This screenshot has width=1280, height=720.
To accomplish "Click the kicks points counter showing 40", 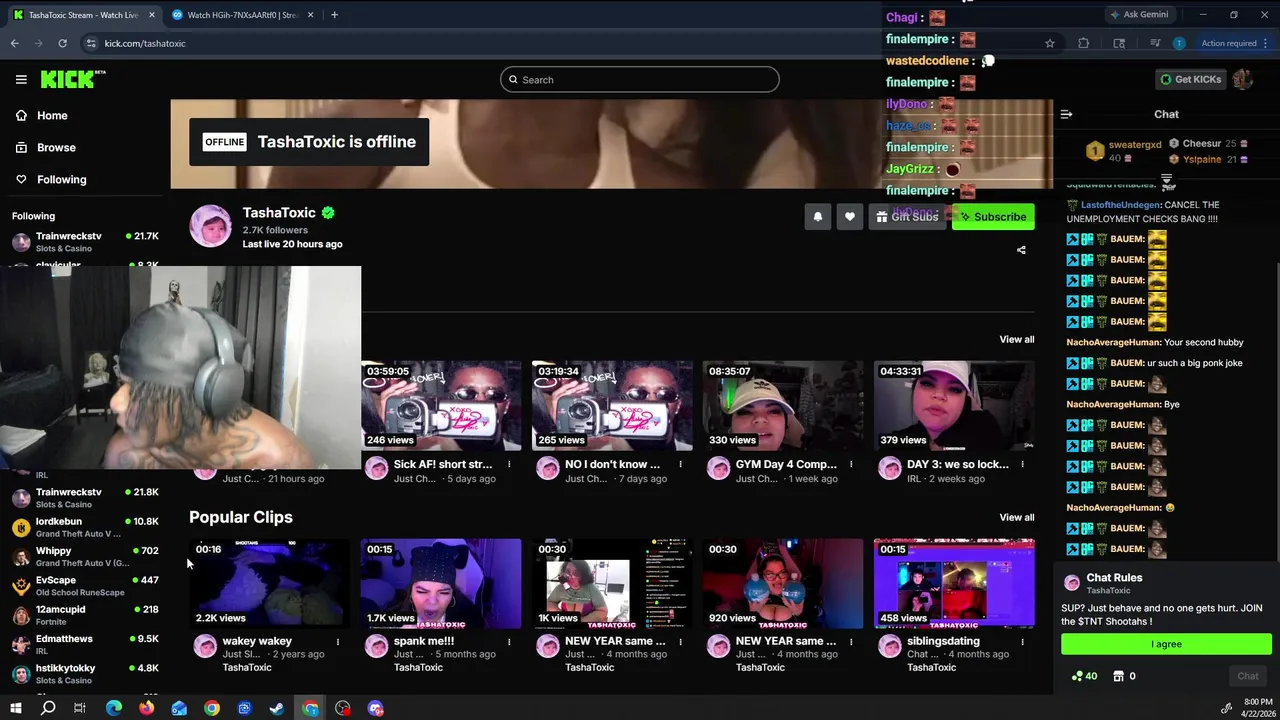I will click(x=1084, y=676).
